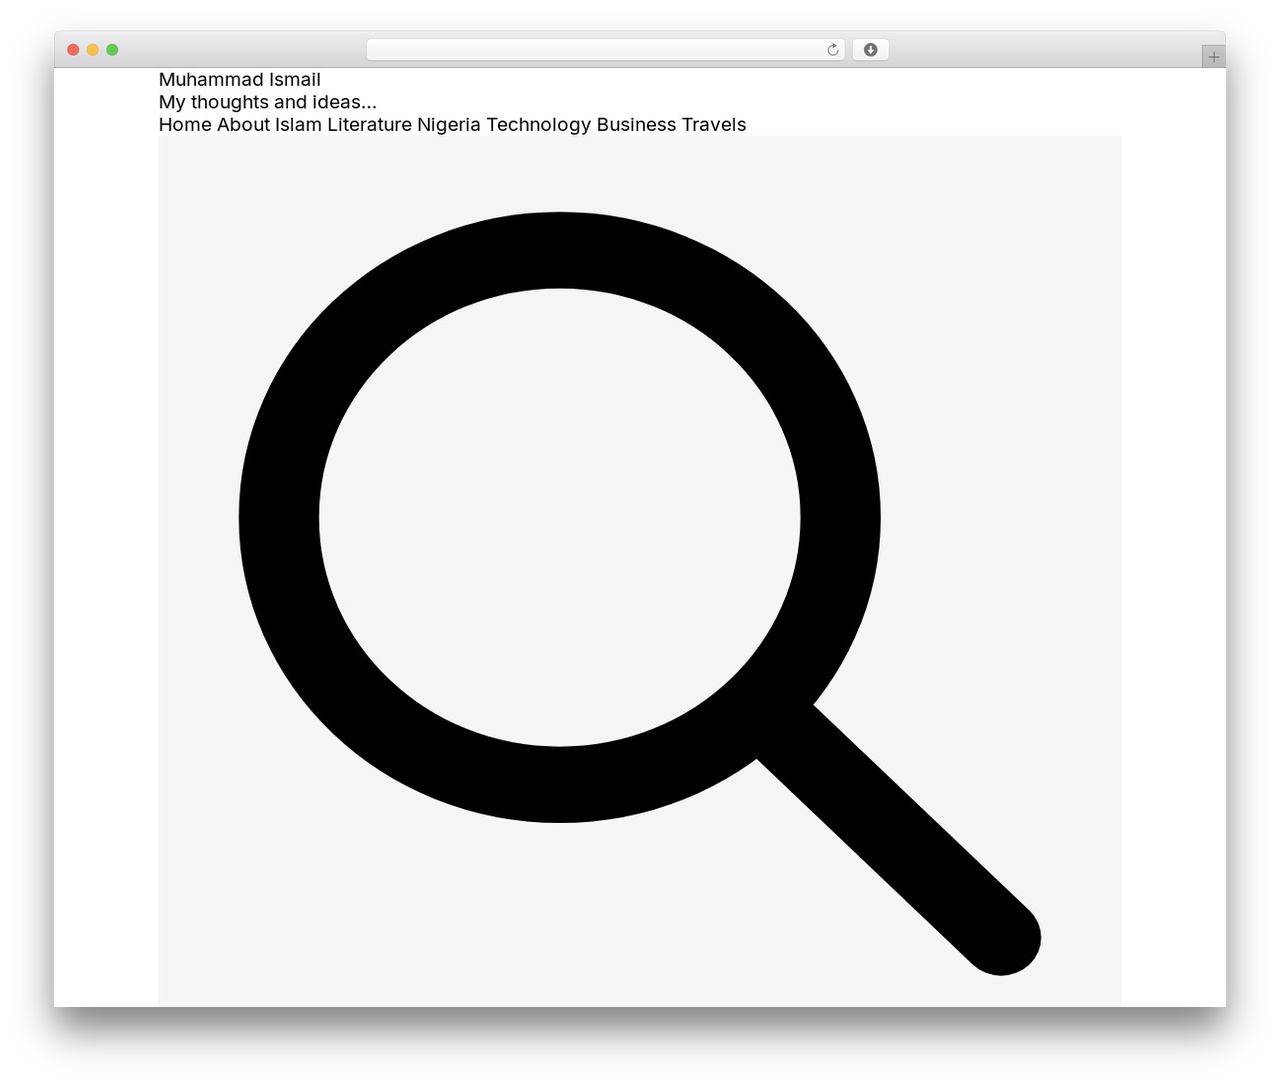The height and width of the screenshot is (1084, 1280).
Task: Open the Business section
Action: [x=637, y=125]
